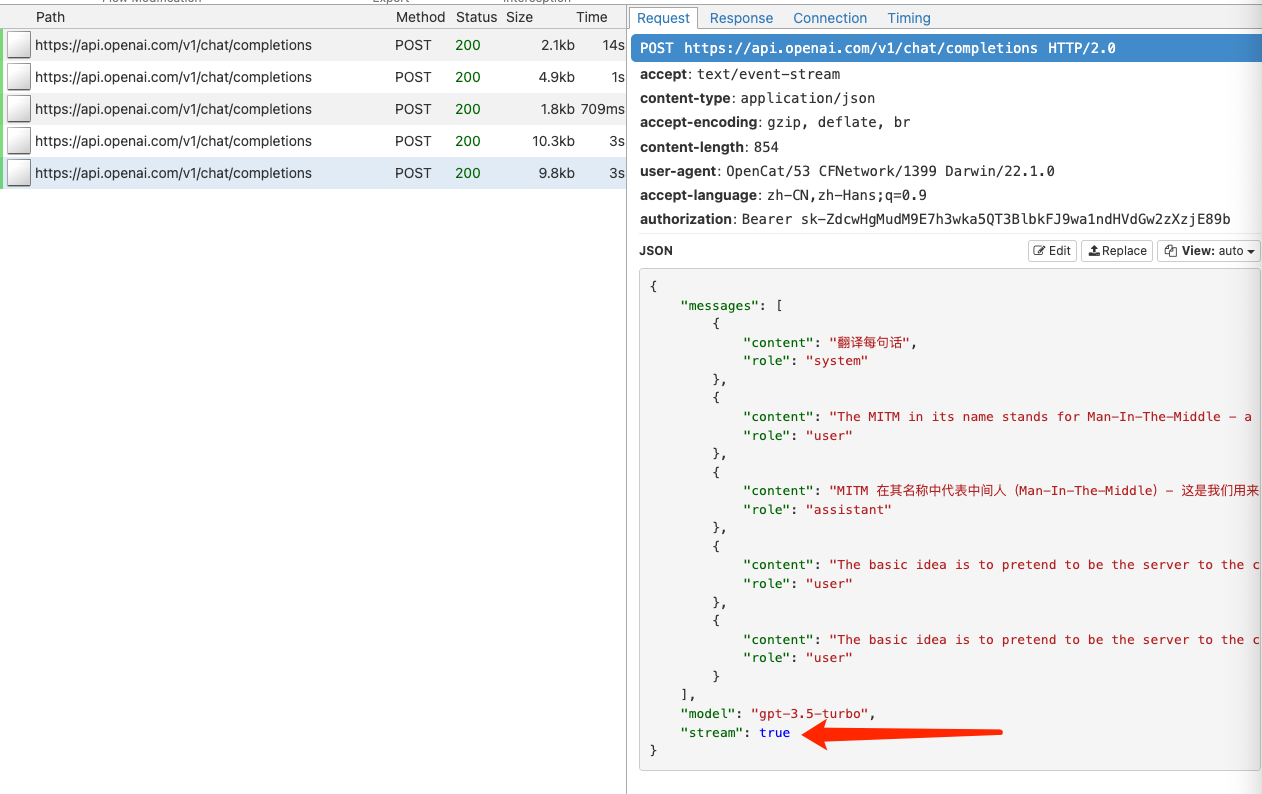Click the Method column header
Screen dimensions: 1262x794
pos(420,17)
